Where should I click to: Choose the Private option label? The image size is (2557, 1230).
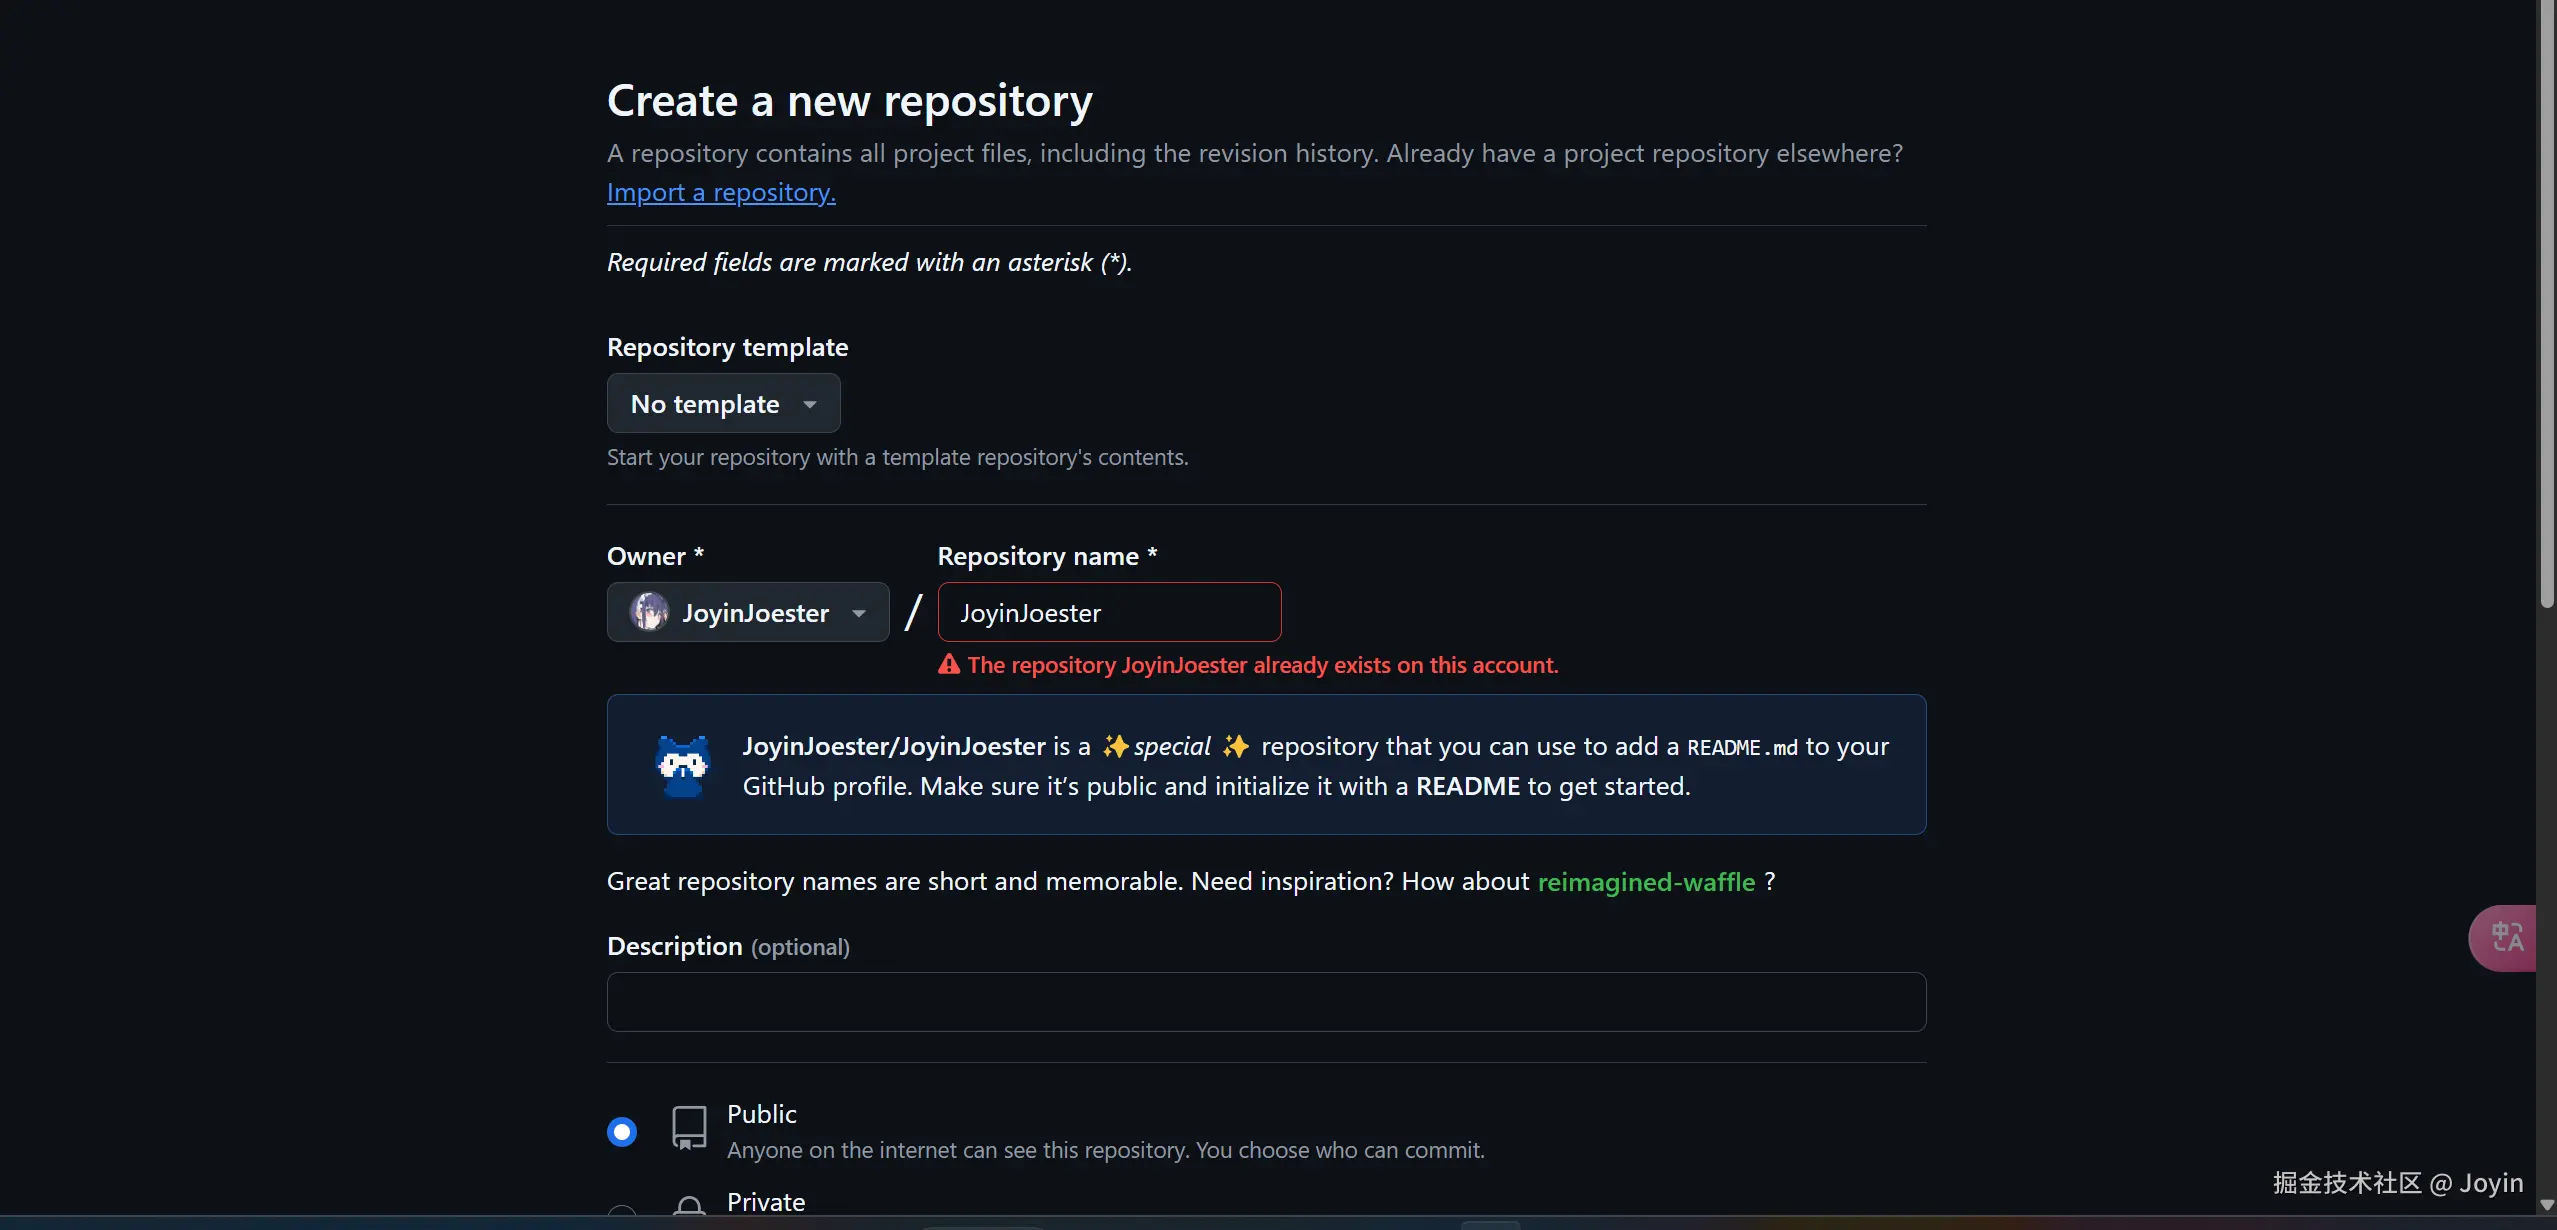pos(766,1202)
